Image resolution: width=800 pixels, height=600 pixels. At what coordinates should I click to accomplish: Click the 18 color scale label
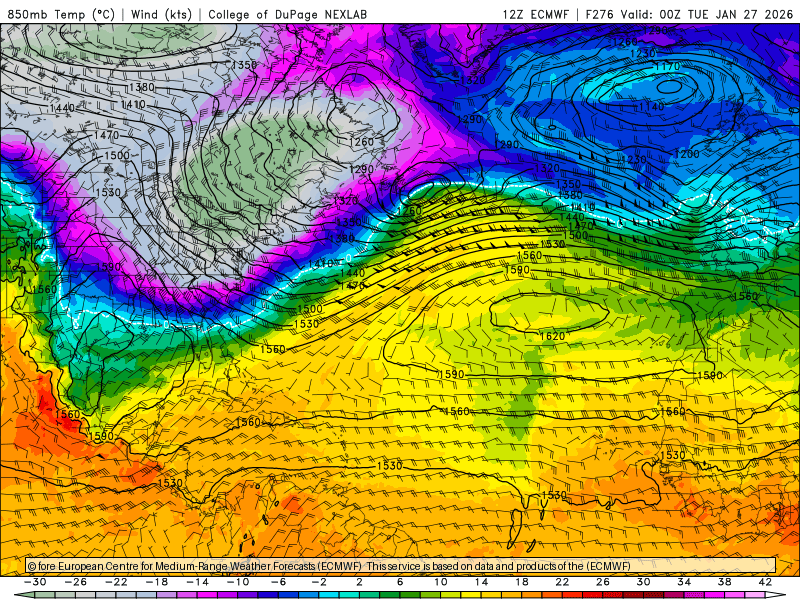521,582
